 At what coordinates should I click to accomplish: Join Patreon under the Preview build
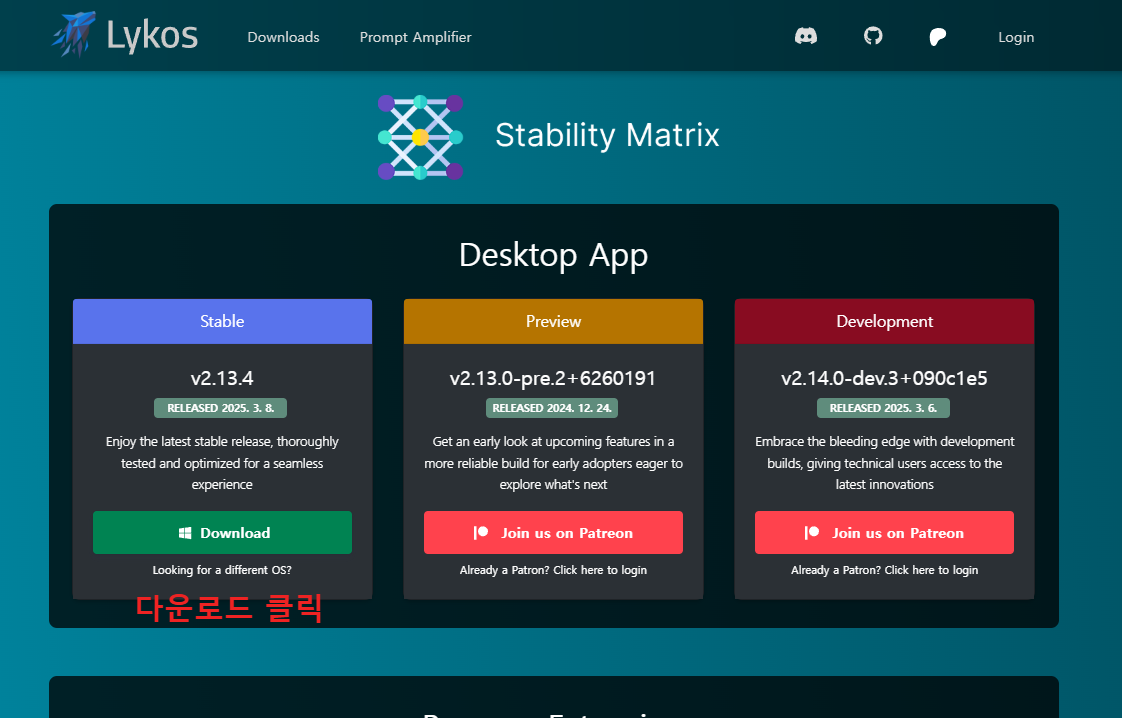[x=553, y=533]
